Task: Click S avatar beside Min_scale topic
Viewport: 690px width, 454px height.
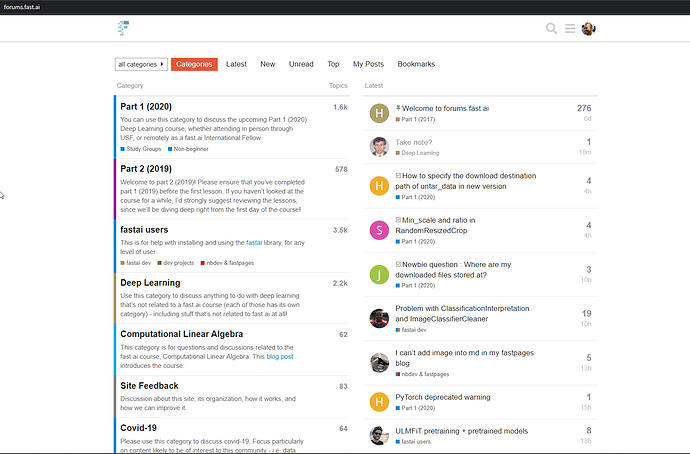Action: [379, 230]
